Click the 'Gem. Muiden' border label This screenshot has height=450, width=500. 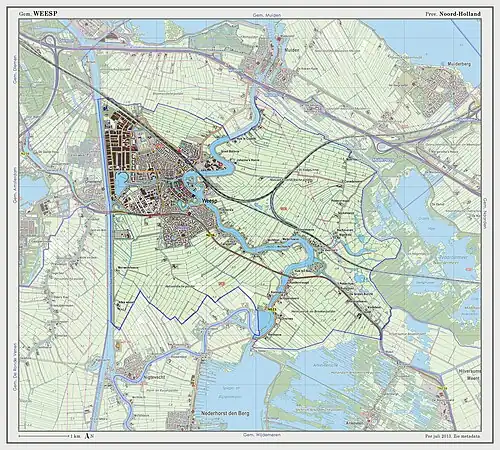(267, 15)
